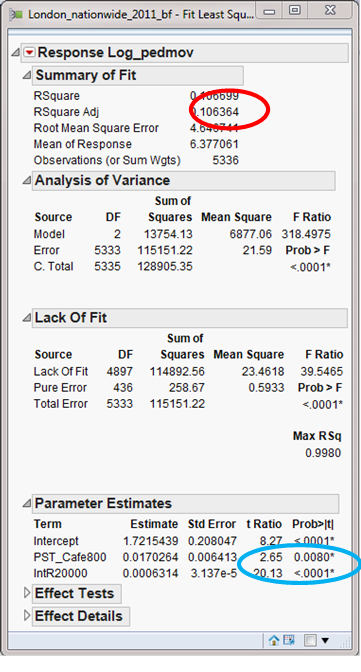Image resolution: width=361 pixels, height=672 pixels.
Task: Collapse the Analysis of Variance section
Action: [x=27, y=180]
